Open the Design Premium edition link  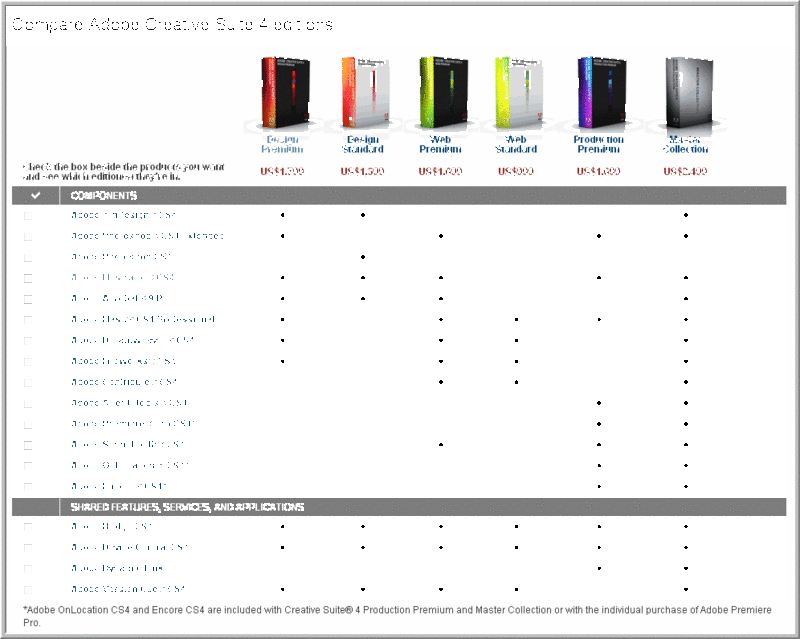(x=282, y=144)
